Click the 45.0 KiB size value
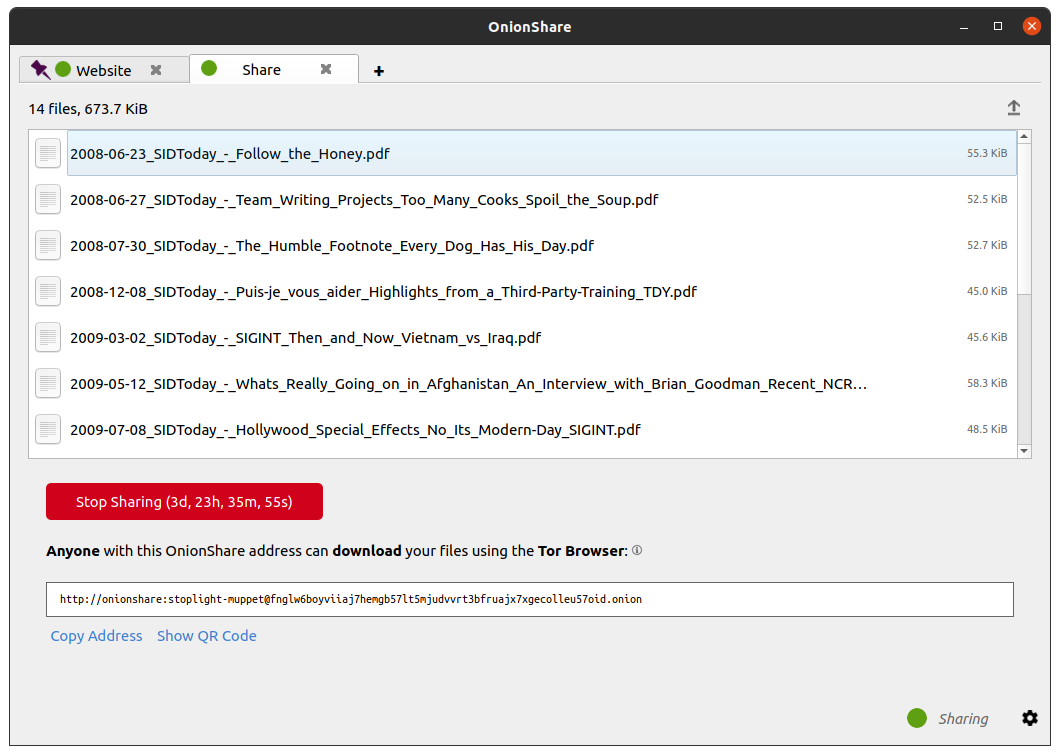Image resolution: width=1060 pixels, height=755 pixels. (987, 291)
